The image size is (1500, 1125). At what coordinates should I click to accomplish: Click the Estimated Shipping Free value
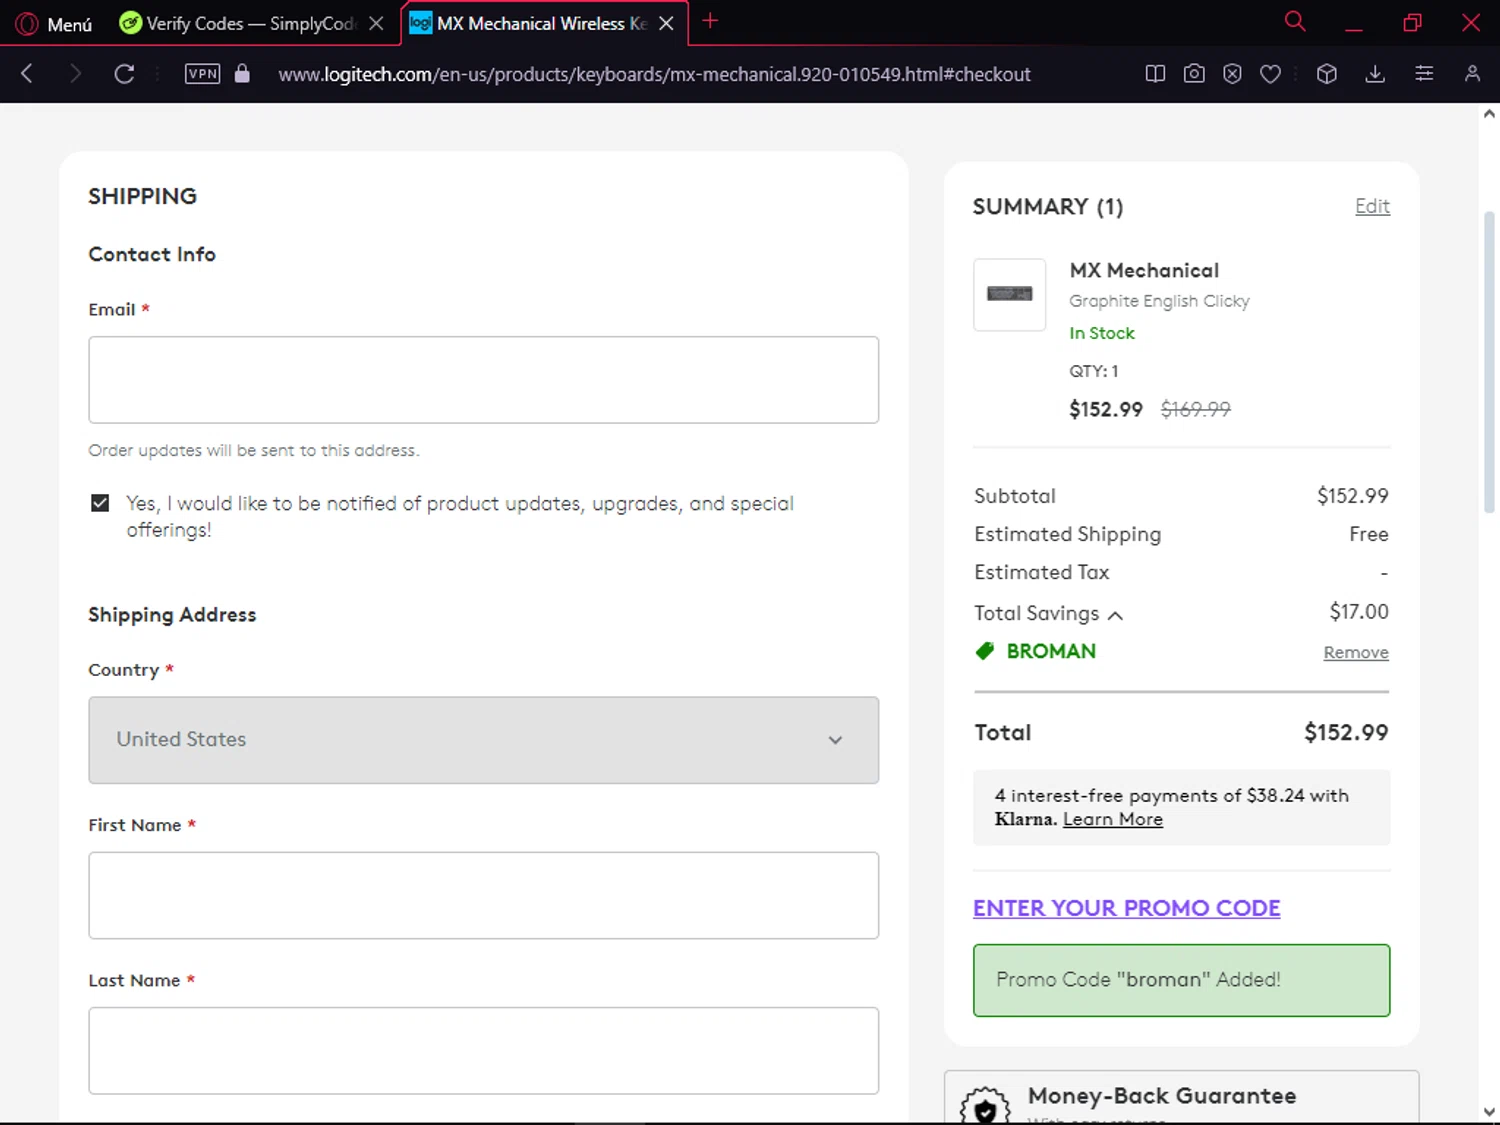(x=1368, y=534)
